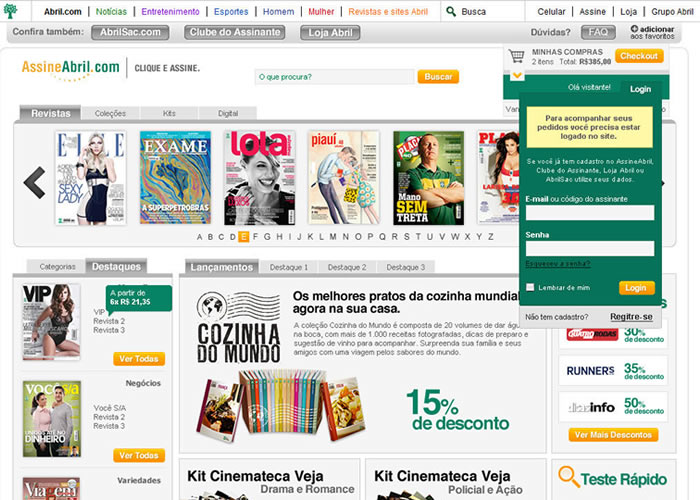Switch to the Categorias tab
Image resolution: width=700 pixels, height=500 pixels.
click(57, 267)
